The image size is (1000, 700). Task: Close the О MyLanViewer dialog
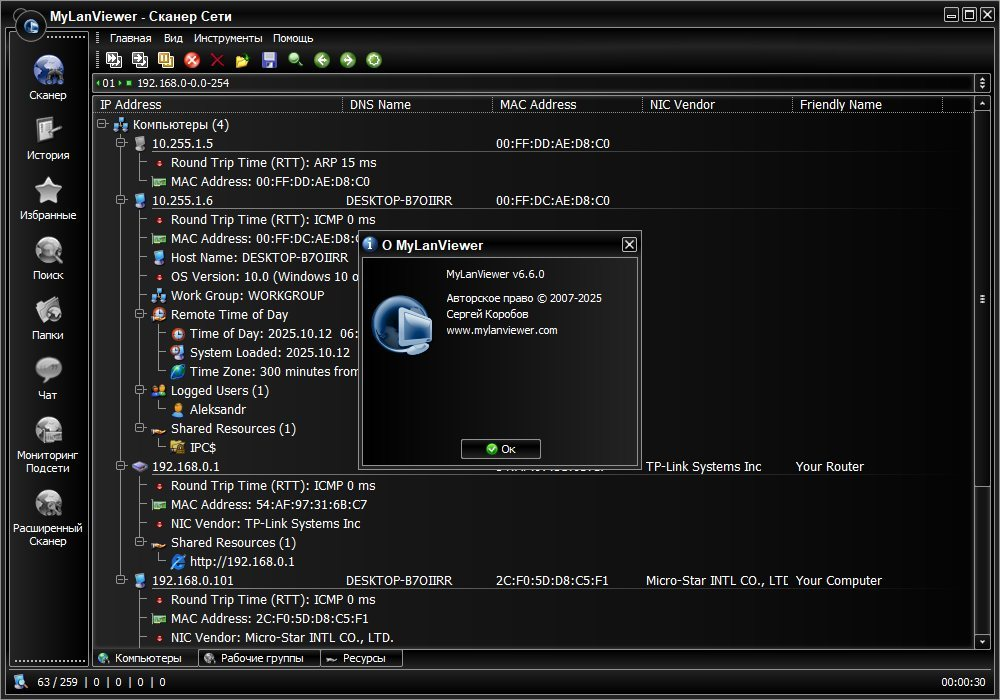629,245
